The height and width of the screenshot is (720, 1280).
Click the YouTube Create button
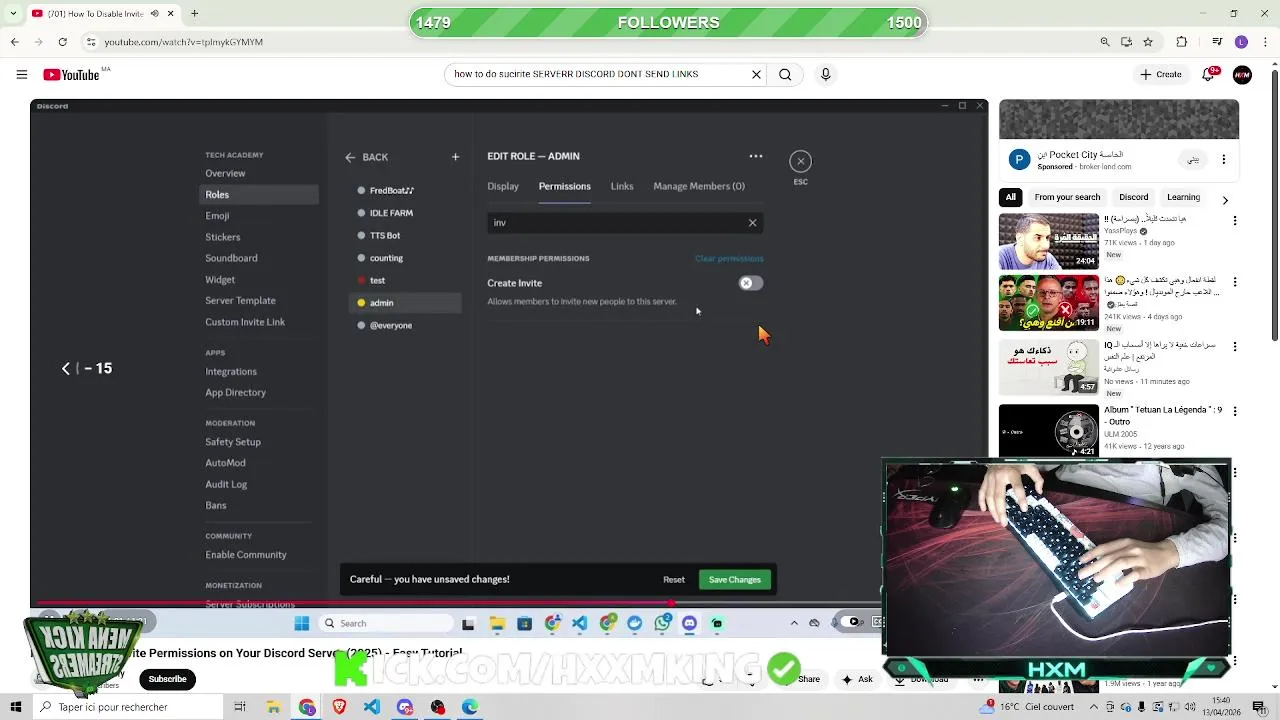(x=1161, y=74)
